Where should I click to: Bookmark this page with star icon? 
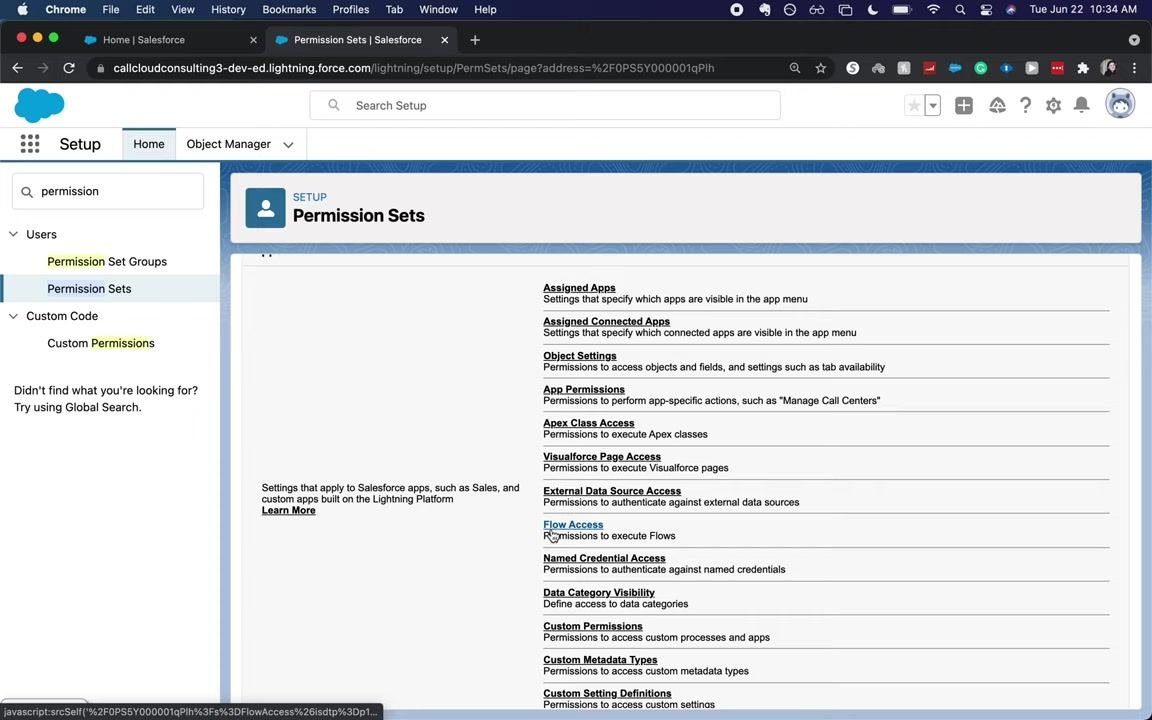click(x=821, y=68)
